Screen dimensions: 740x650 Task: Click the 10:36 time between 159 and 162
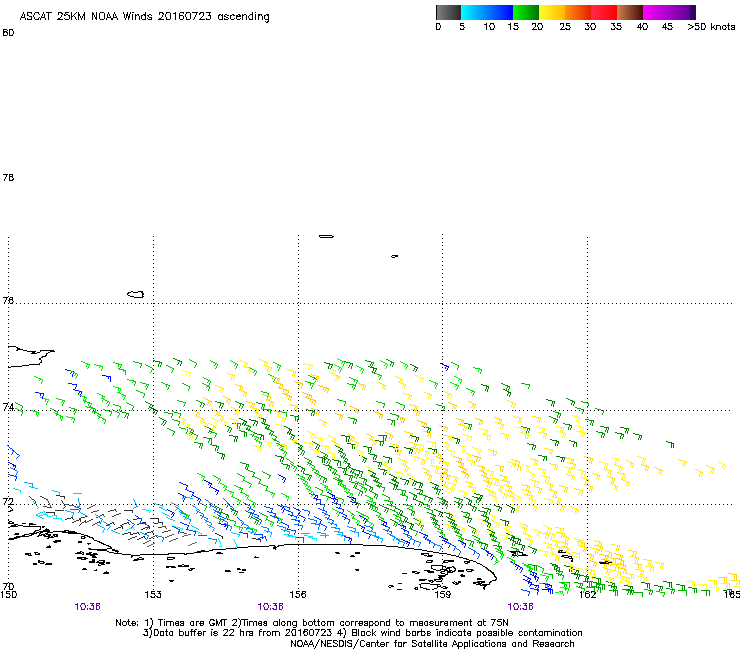[x=521, y=607]
